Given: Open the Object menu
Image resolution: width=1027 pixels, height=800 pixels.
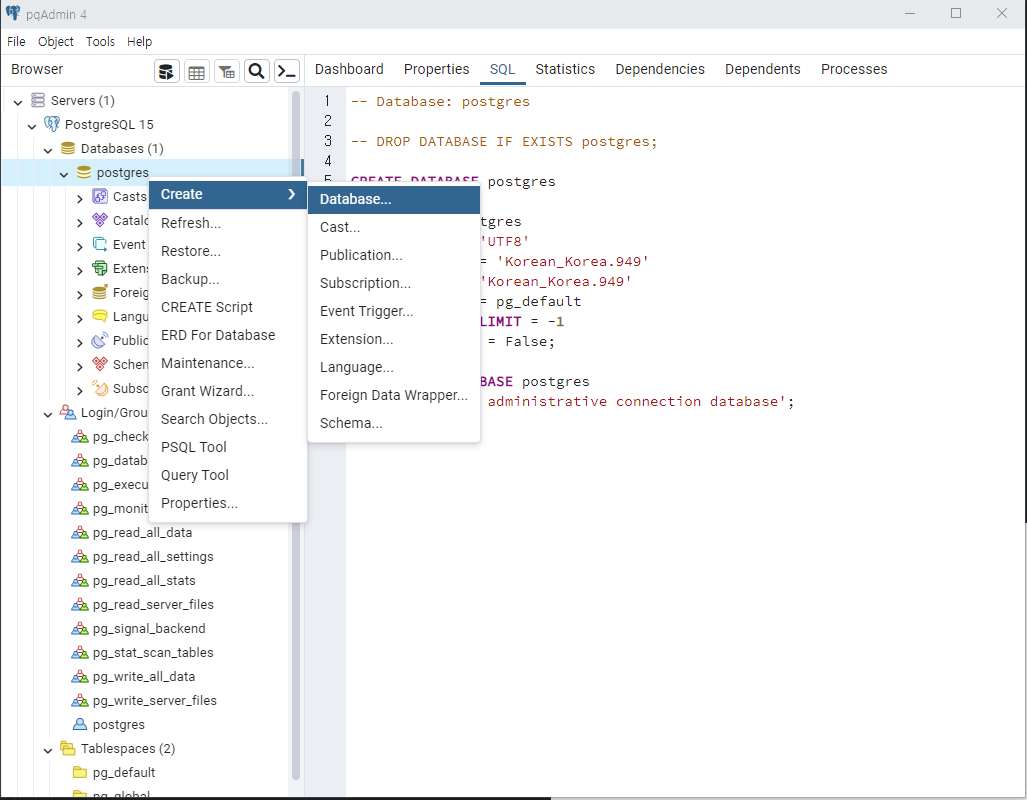Looking at the screenshot, I should [56, 41].
